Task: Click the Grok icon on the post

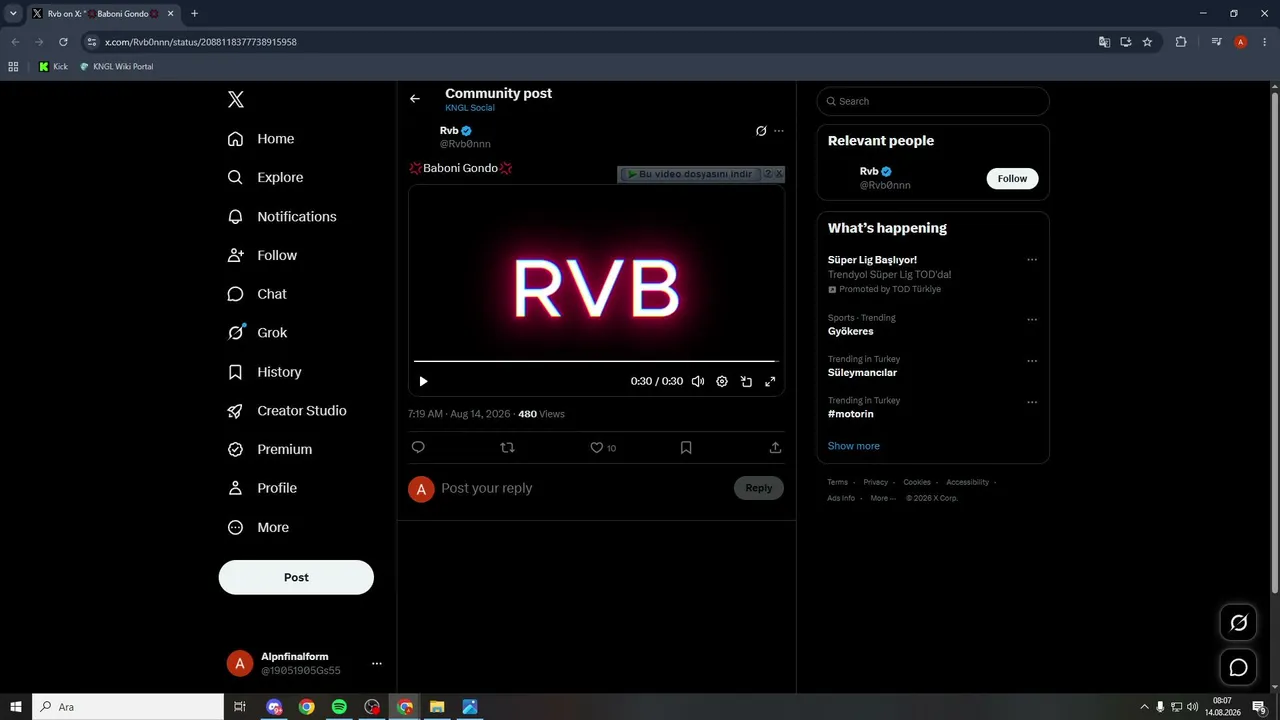Action: (x=761, y=131)
